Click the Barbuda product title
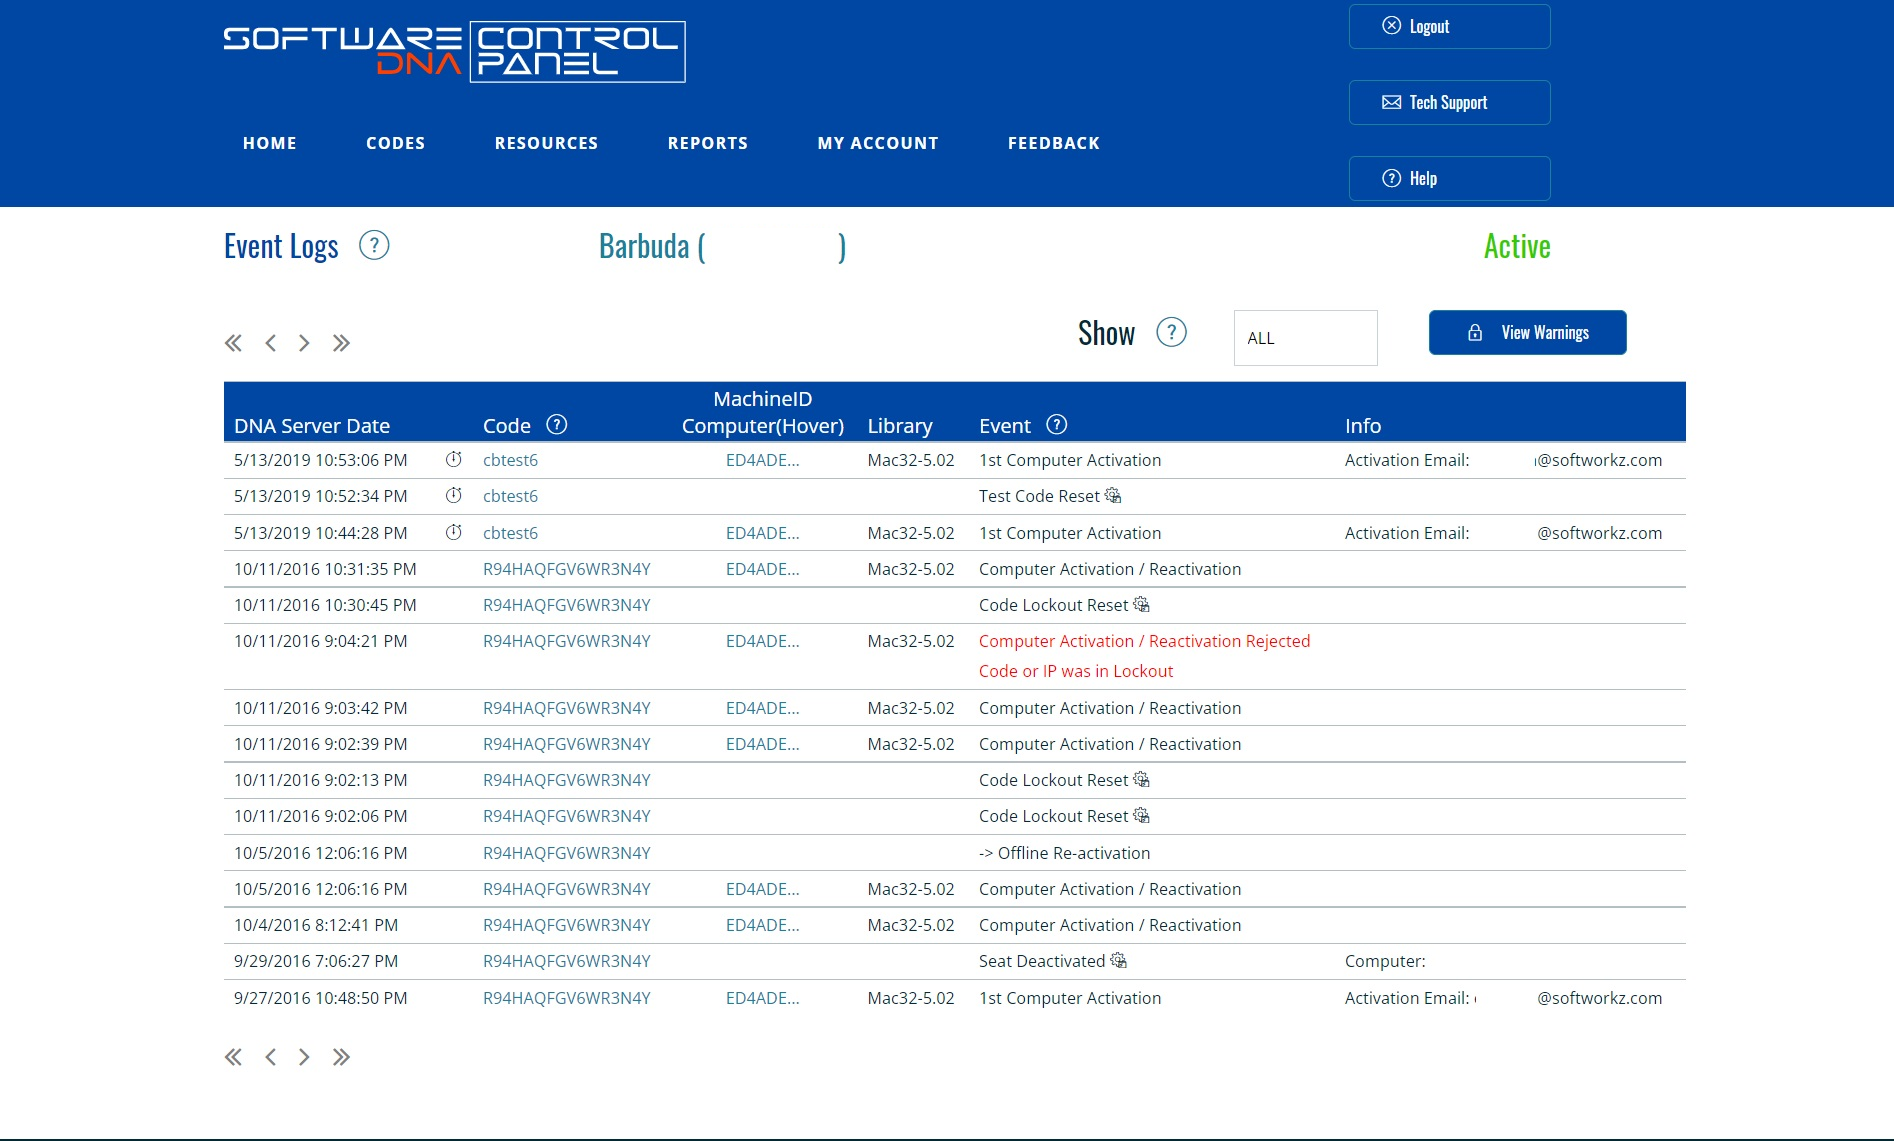Viewport: 1894px width, 1141px height. tap(722, 246)
